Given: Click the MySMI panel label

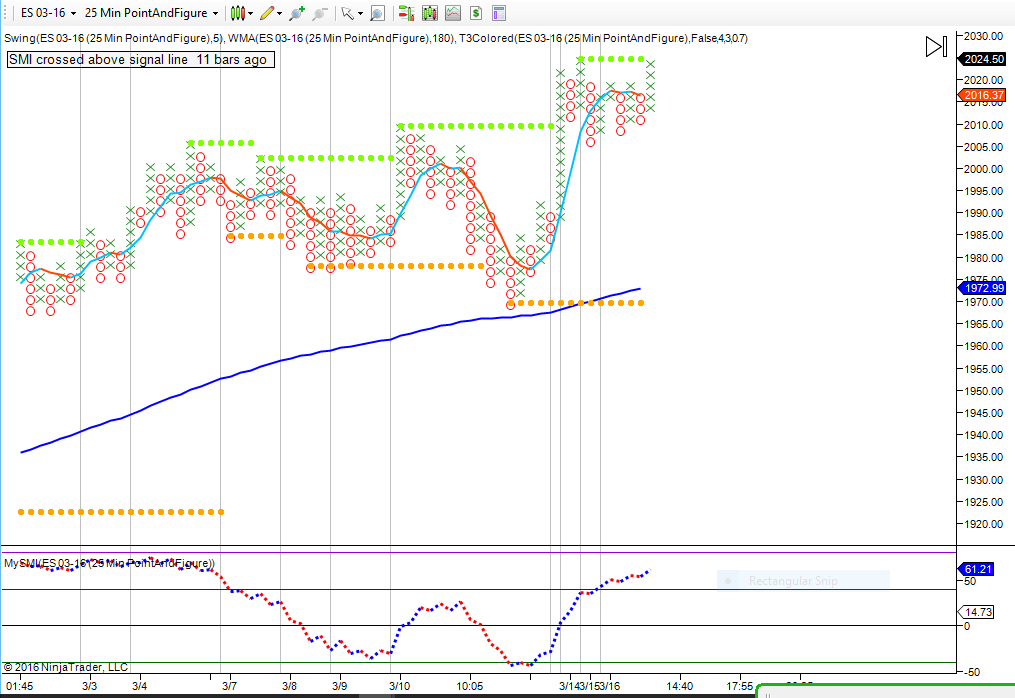Looking at the screenshot, I should (109, 563).
